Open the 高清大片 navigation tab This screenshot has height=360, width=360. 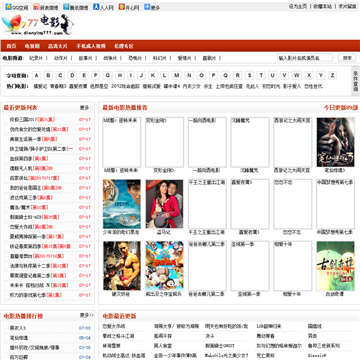(58, 46)
